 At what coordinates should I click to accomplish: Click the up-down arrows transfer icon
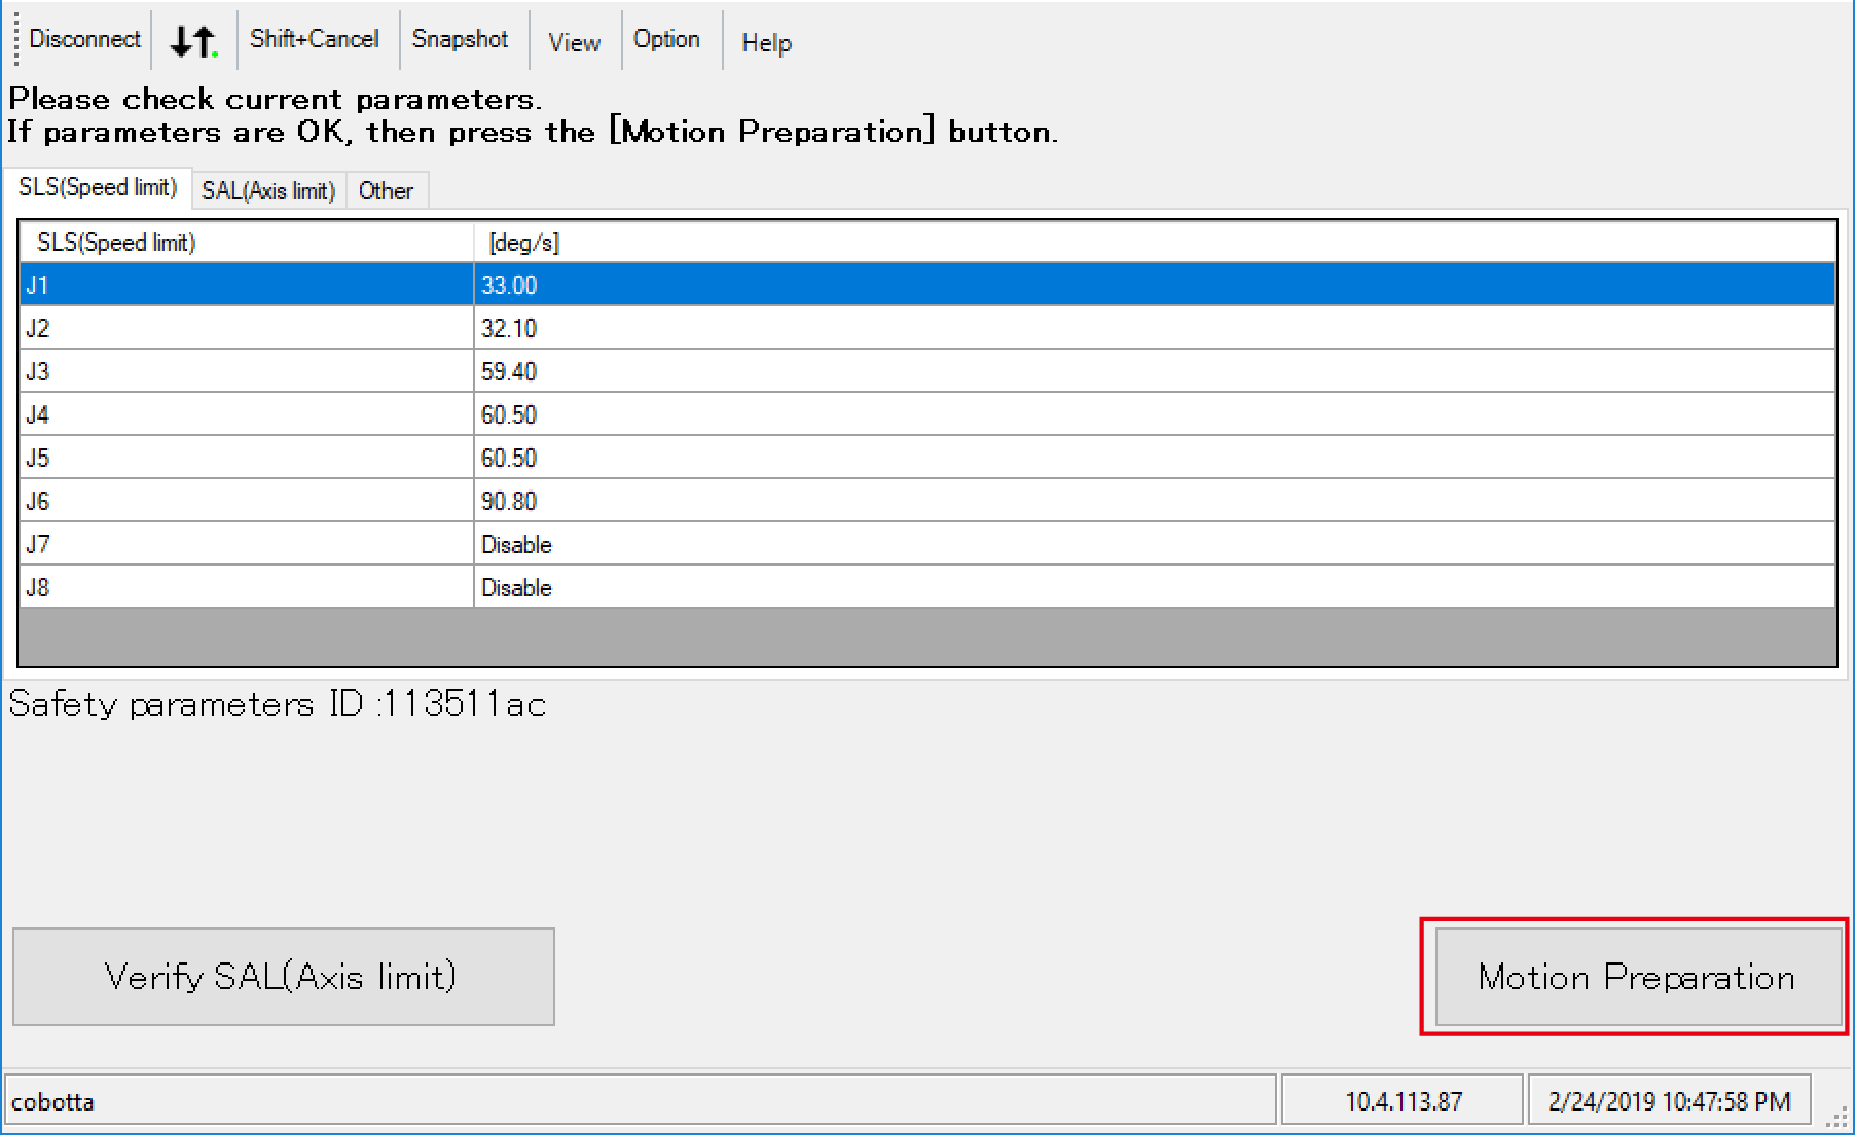[193, 41]
